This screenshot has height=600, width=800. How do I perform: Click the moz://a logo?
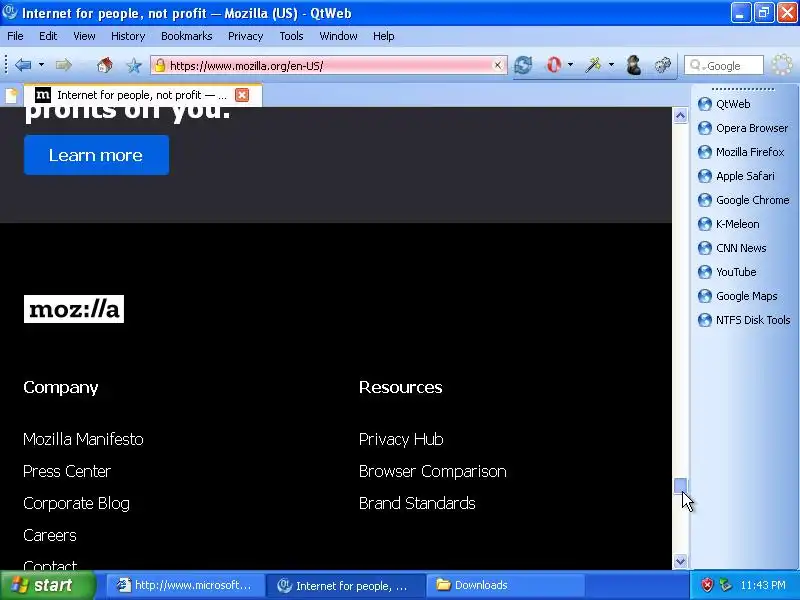point(74,309)
